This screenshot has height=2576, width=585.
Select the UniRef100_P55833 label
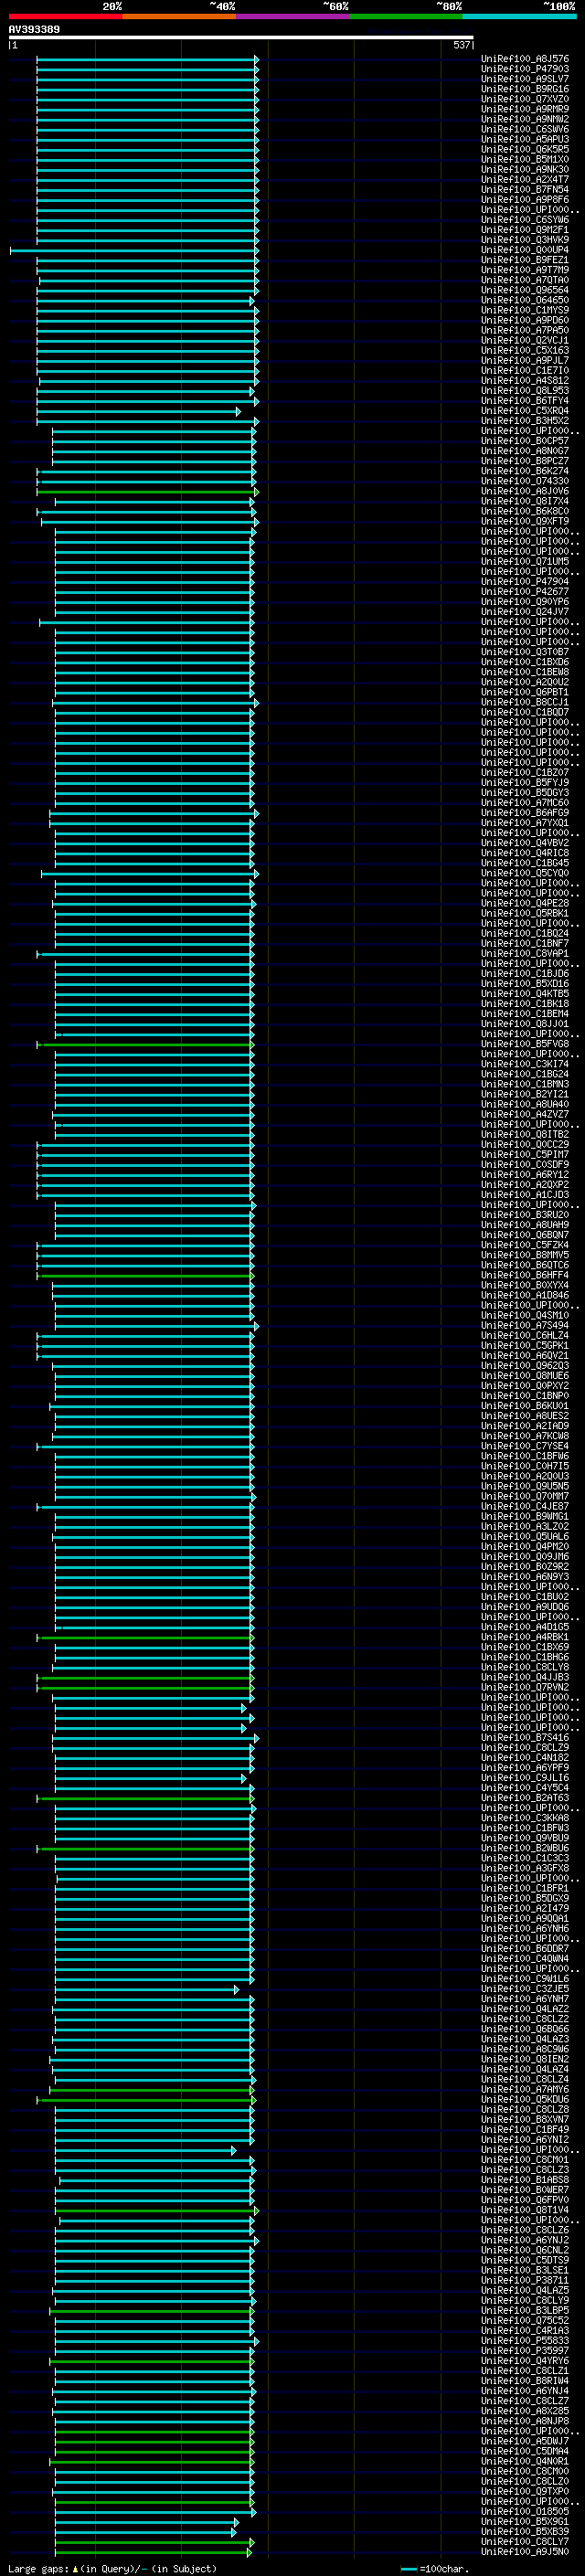[525, 2341]
